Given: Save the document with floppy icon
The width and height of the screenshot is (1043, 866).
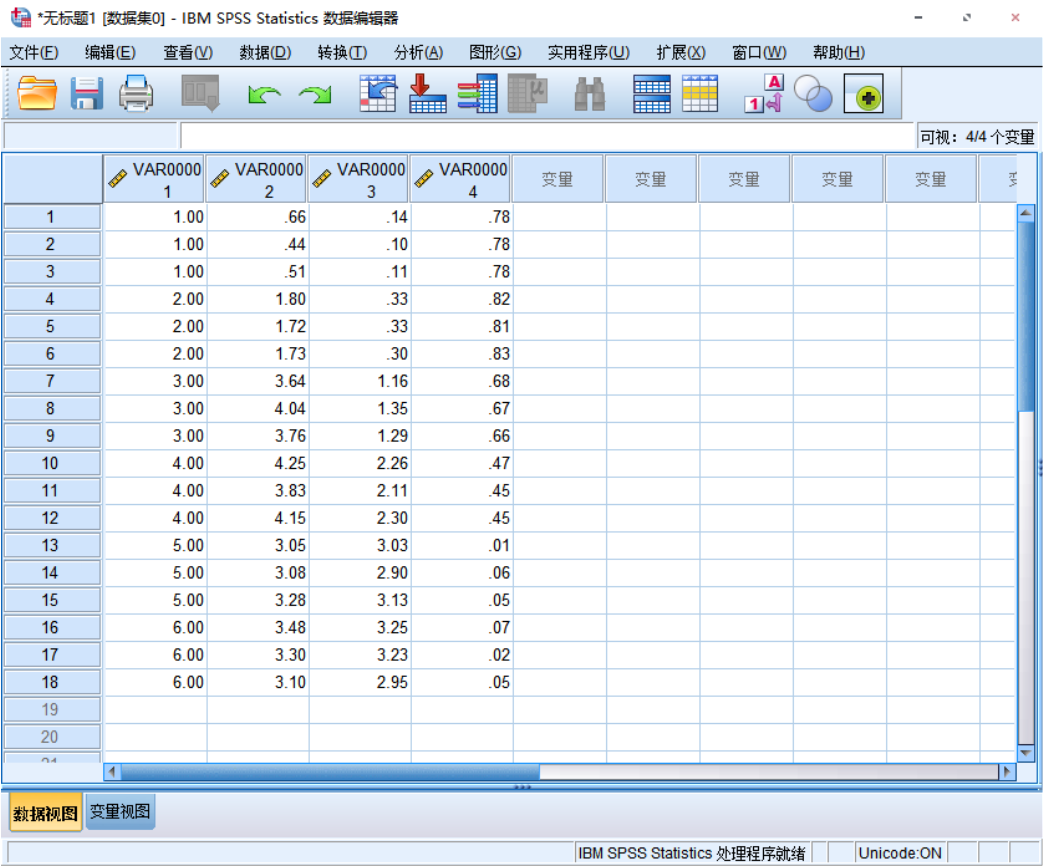Looking at the screenshot, I should click(87, 93).
